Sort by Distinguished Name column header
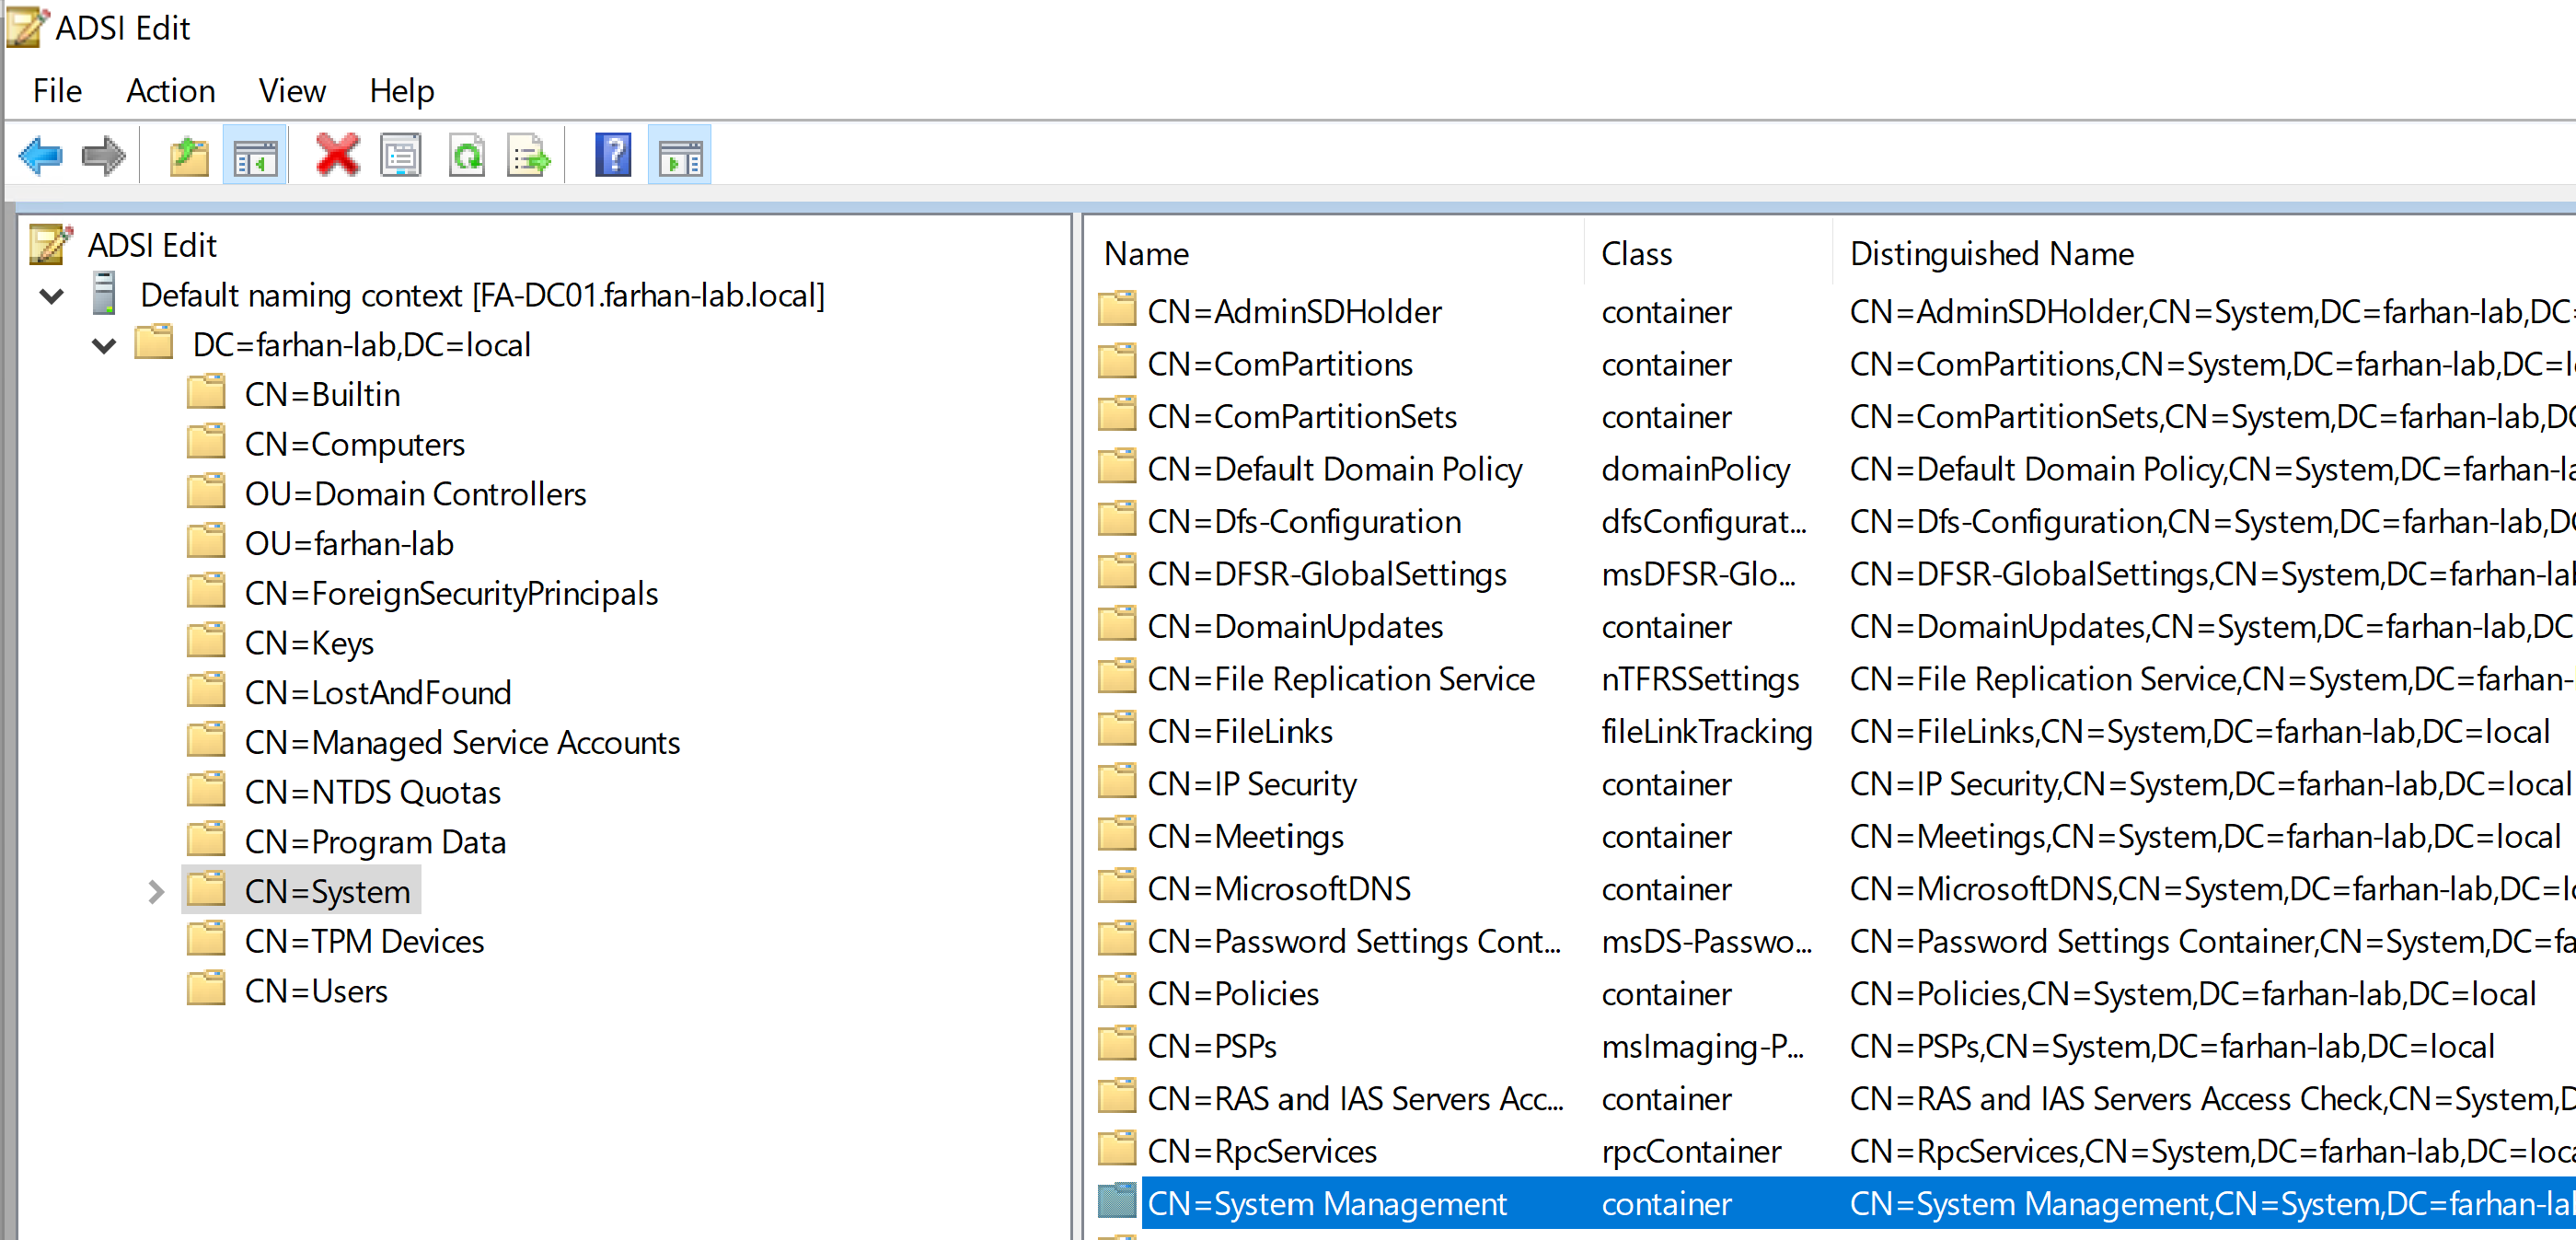Screen dimensions: 2576x1240 1991,254
